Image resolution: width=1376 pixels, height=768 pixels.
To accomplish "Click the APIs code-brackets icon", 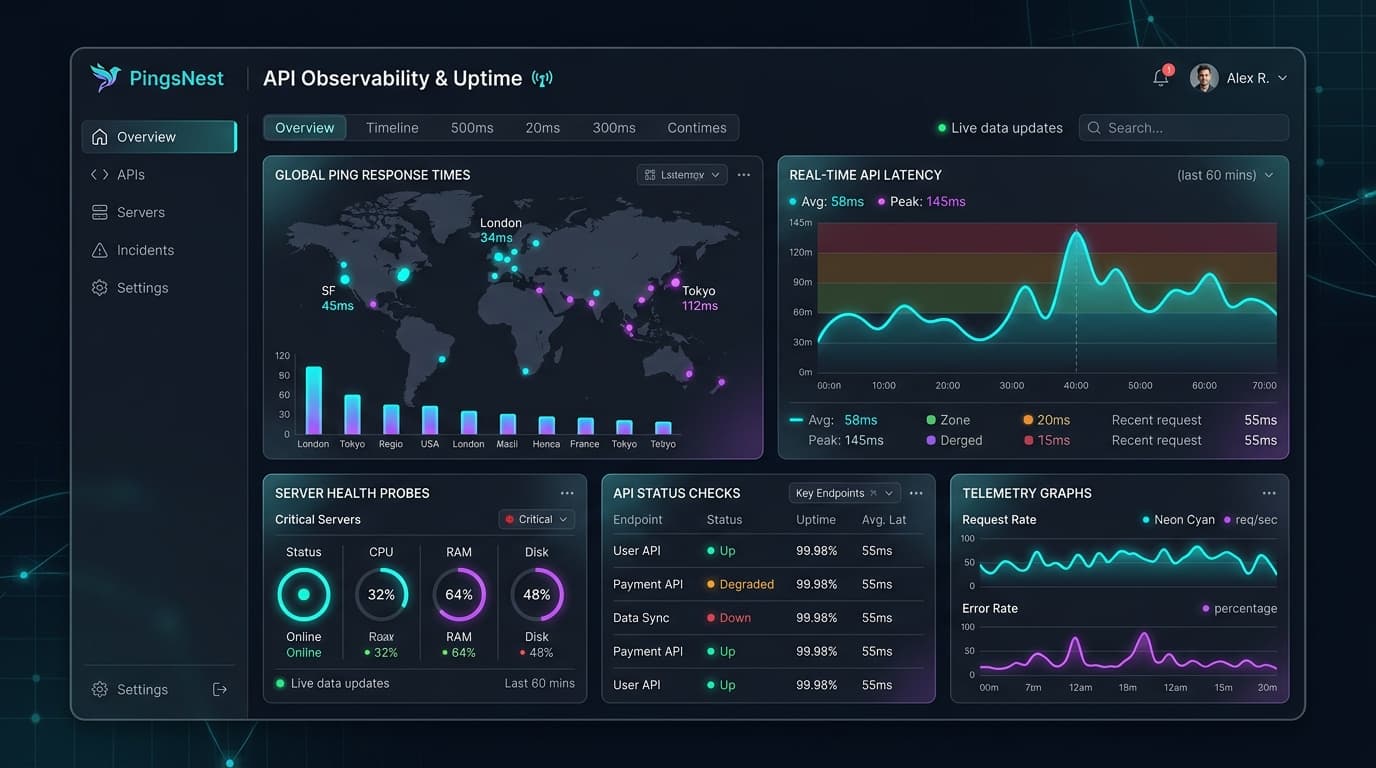I will [99, 175].
